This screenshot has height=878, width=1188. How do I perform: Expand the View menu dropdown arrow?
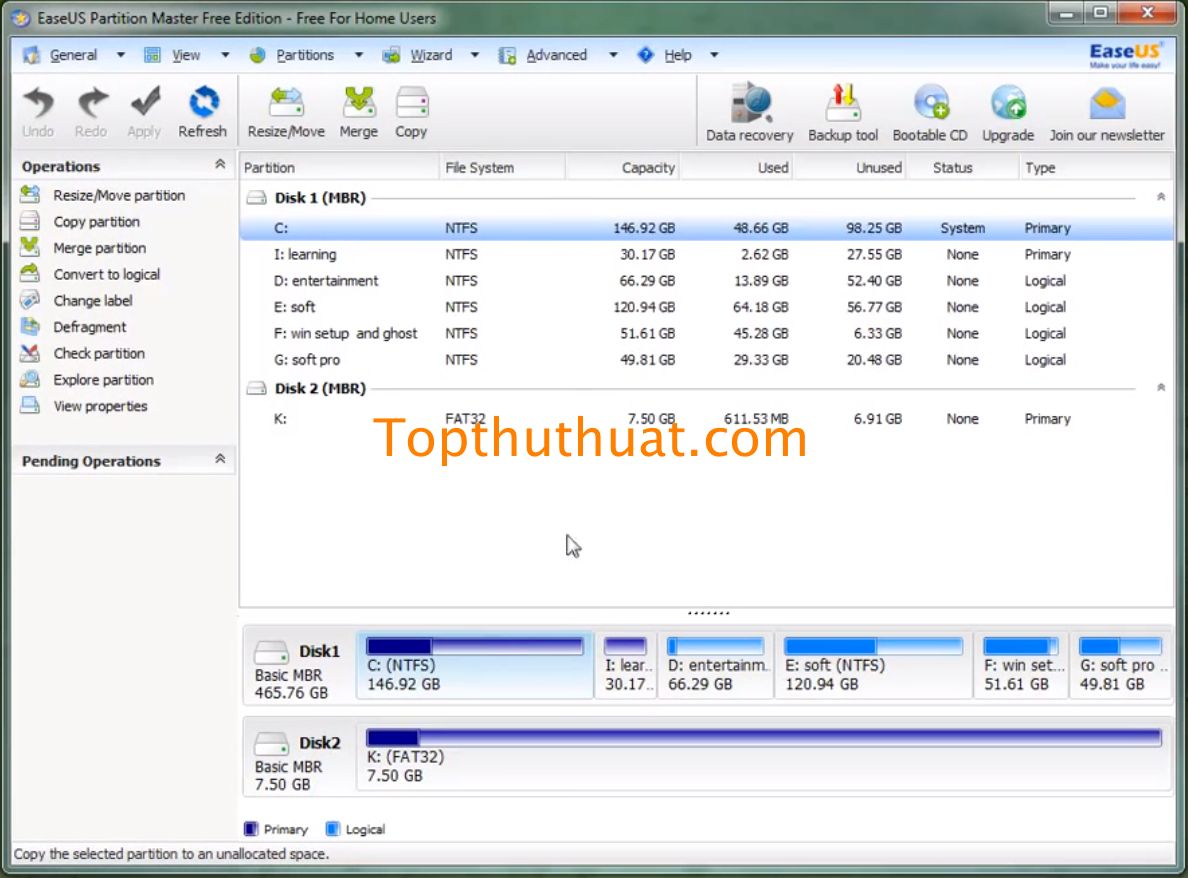tap(225, 55)
